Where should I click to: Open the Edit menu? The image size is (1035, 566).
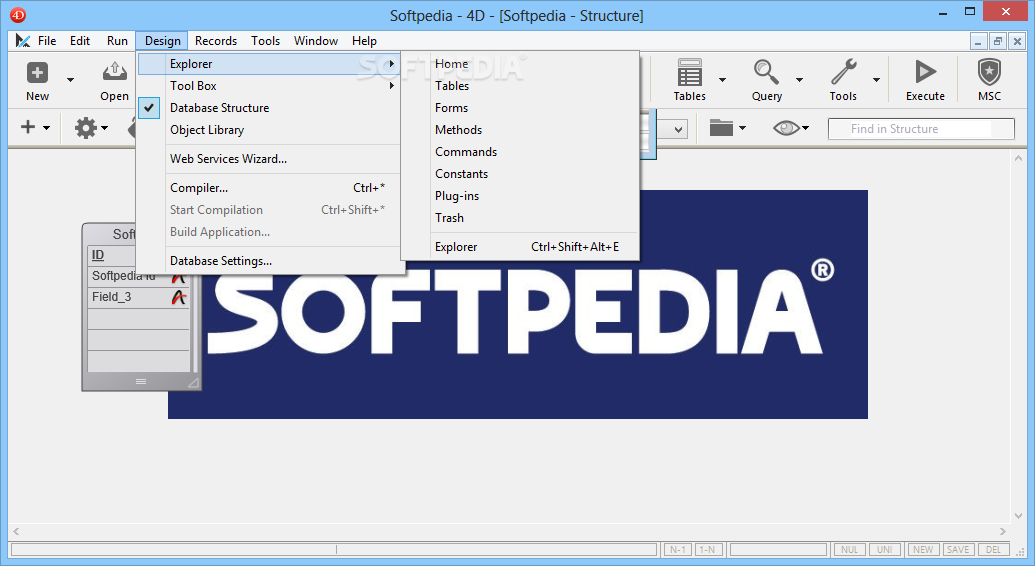(80, 40)
